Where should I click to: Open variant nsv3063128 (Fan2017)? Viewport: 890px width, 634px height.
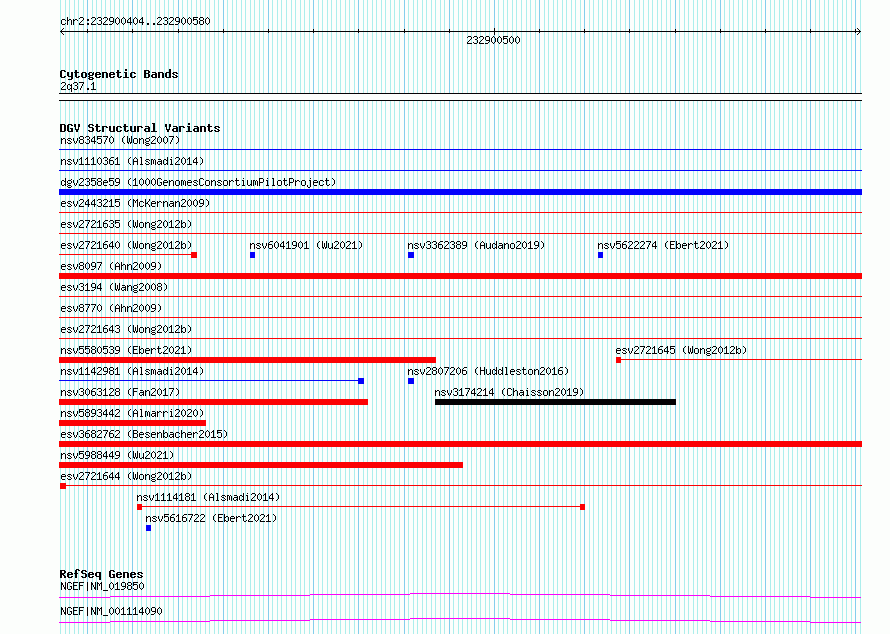120,392
